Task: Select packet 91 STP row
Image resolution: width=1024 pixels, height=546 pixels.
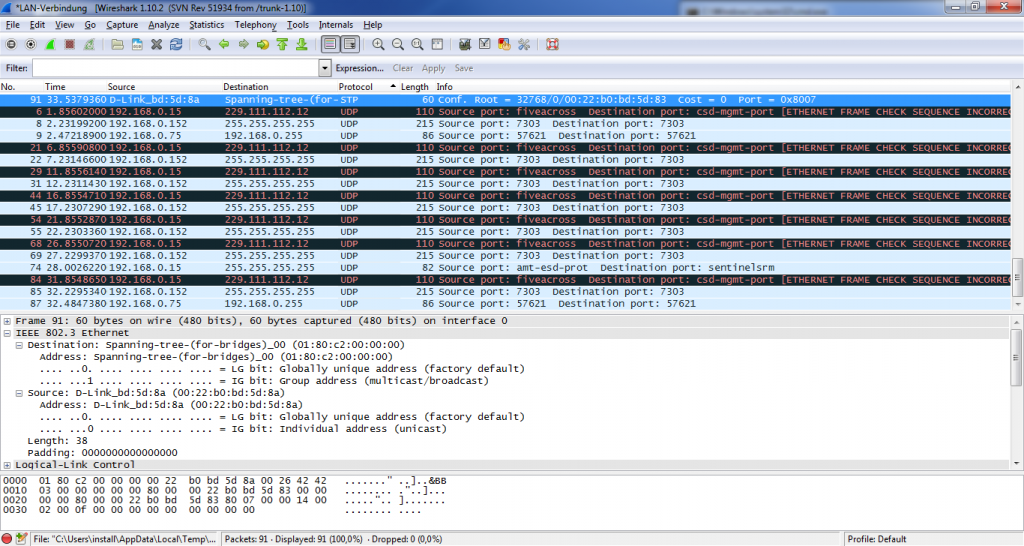Action: tap(505, 100)
